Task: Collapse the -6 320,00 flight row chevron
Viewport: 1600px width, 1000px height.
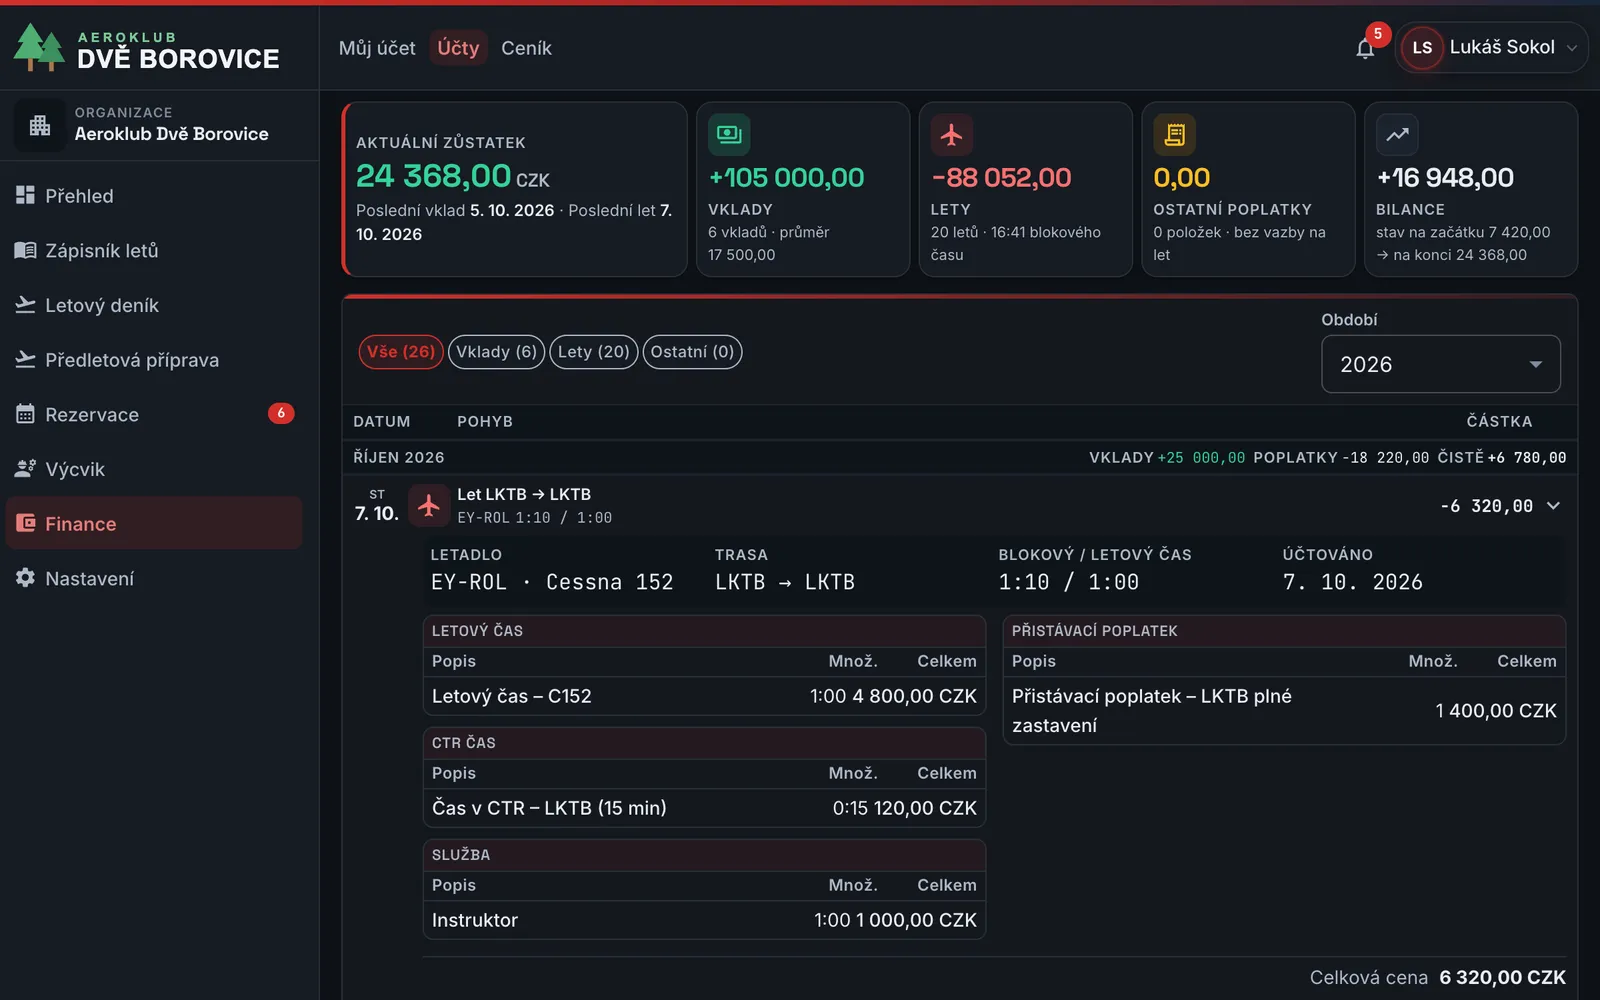Action: click(1553, 506)
